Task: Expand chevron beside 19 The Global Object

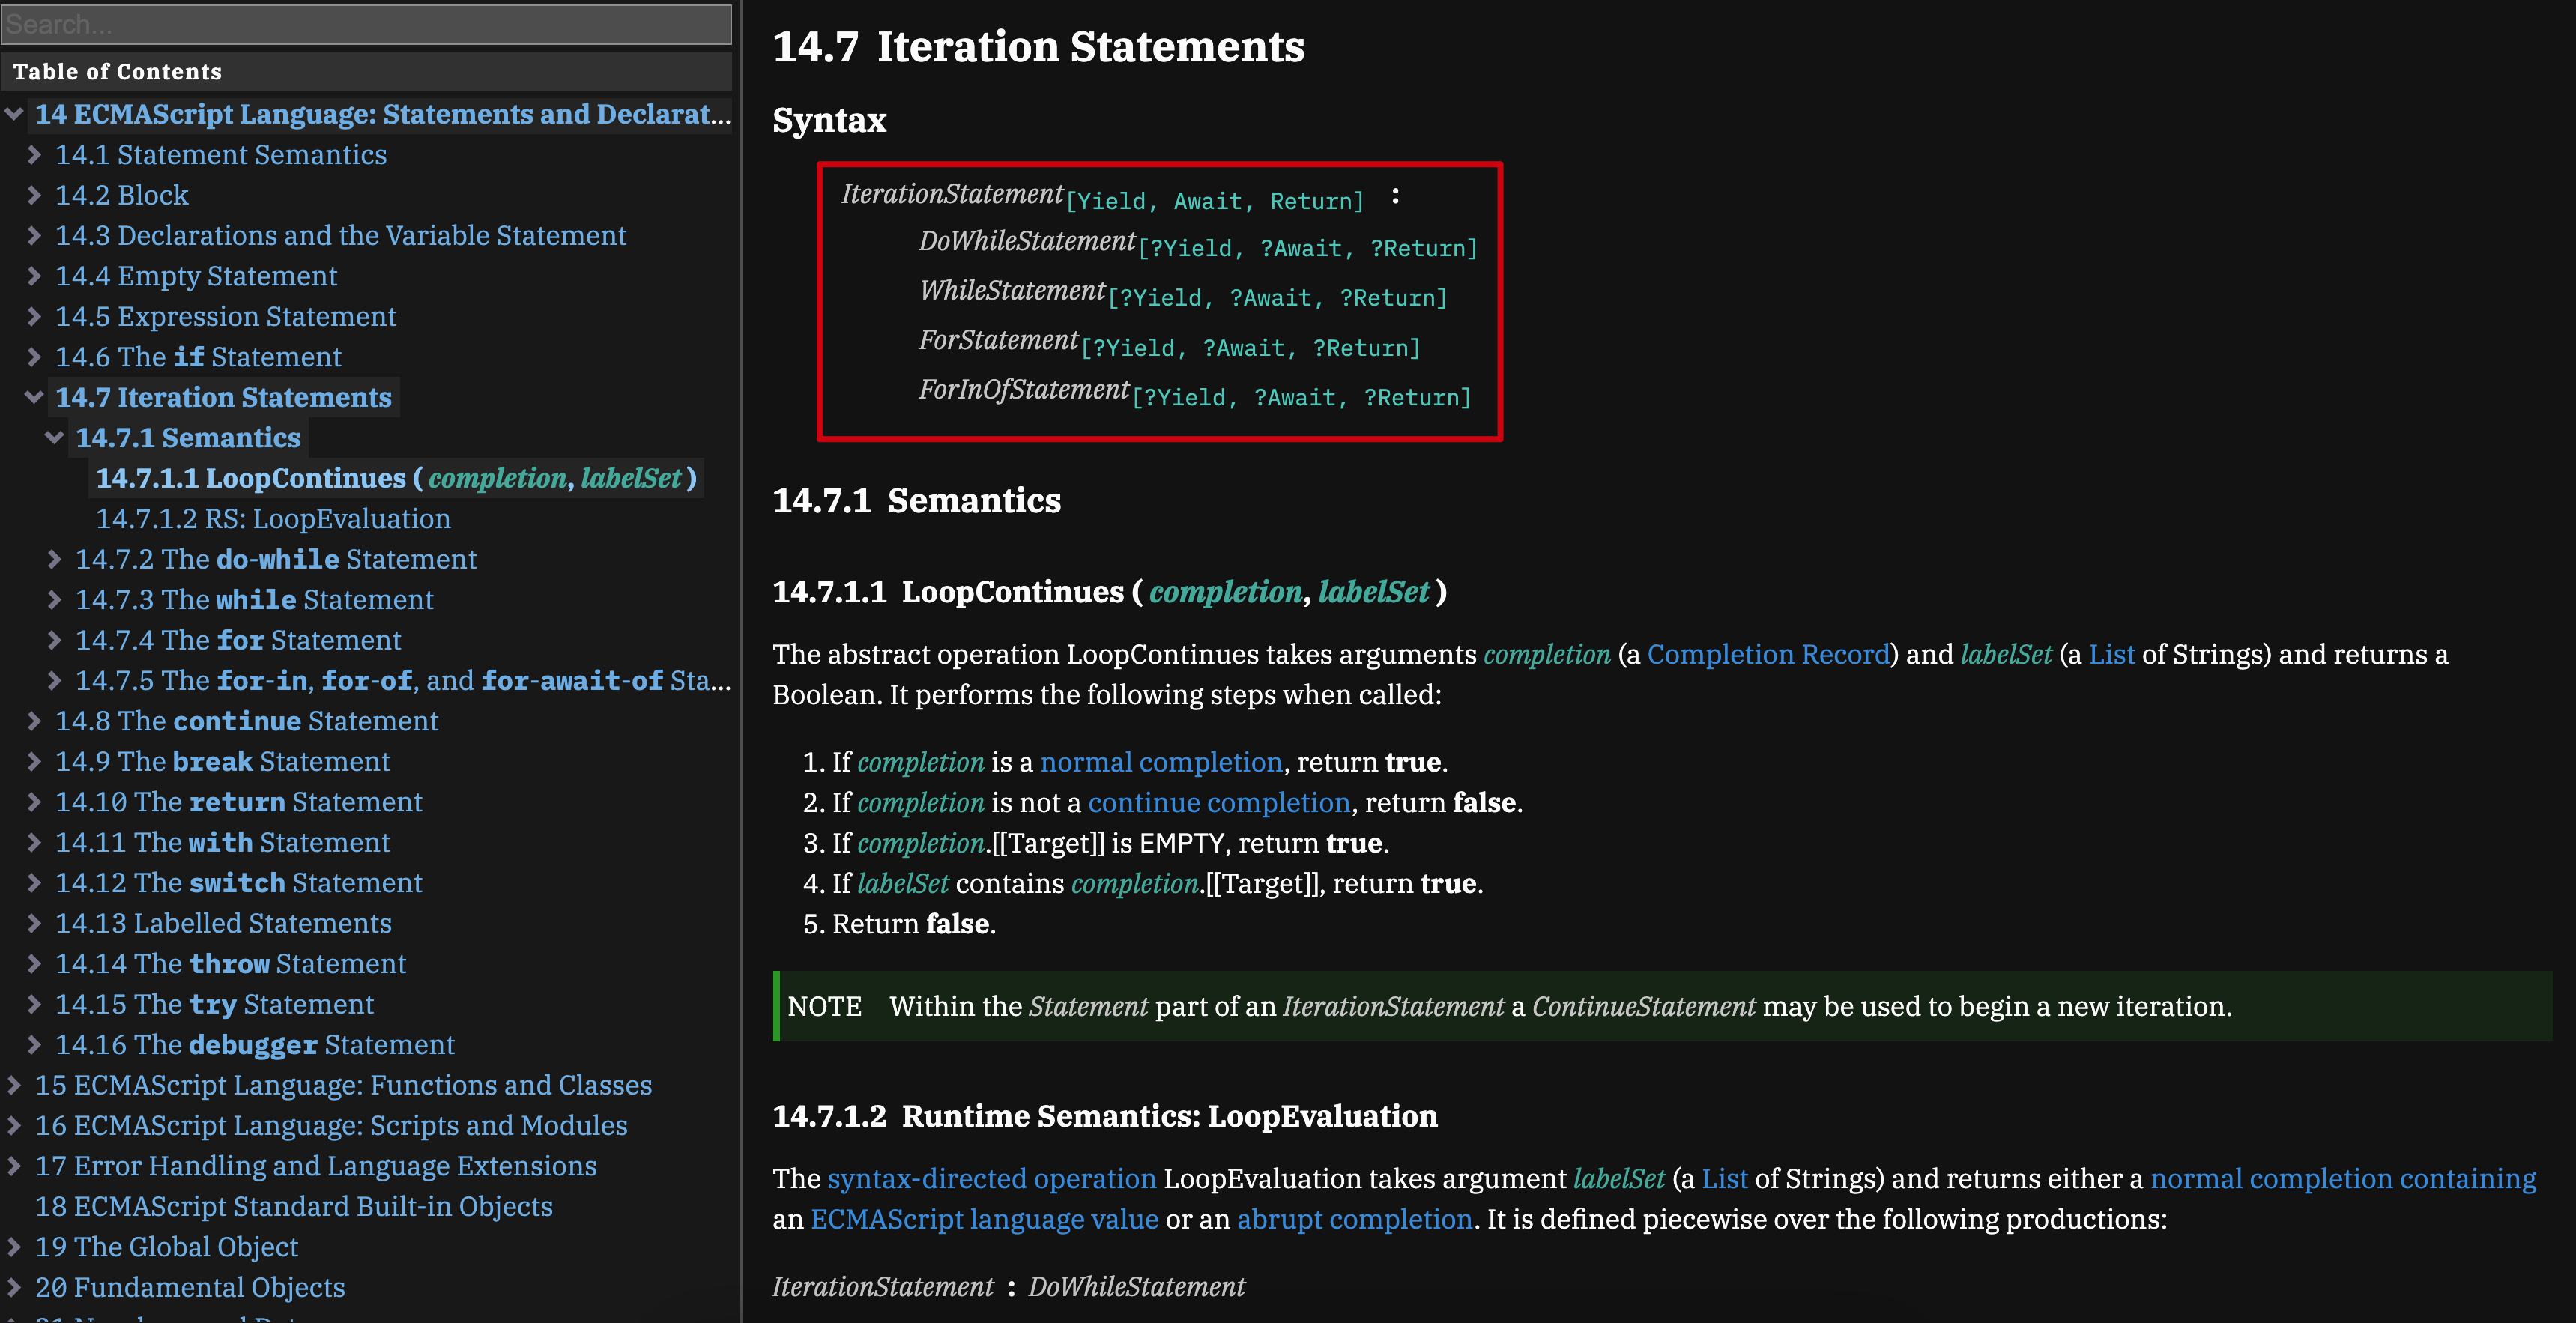Action: [14, 1246]
